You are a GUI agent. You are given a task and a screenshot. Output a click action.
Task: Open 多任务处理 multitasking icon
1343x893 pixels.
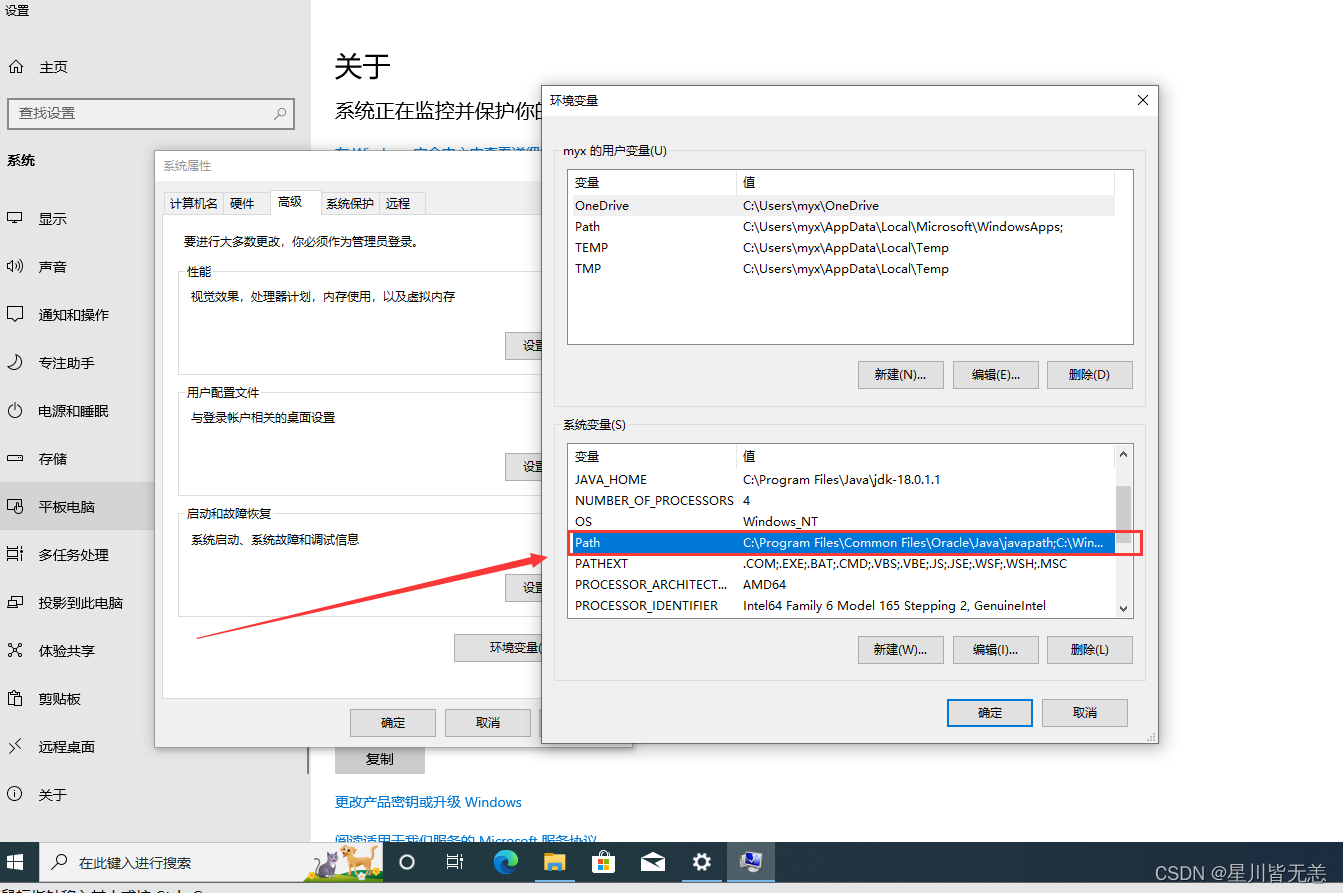15,555
